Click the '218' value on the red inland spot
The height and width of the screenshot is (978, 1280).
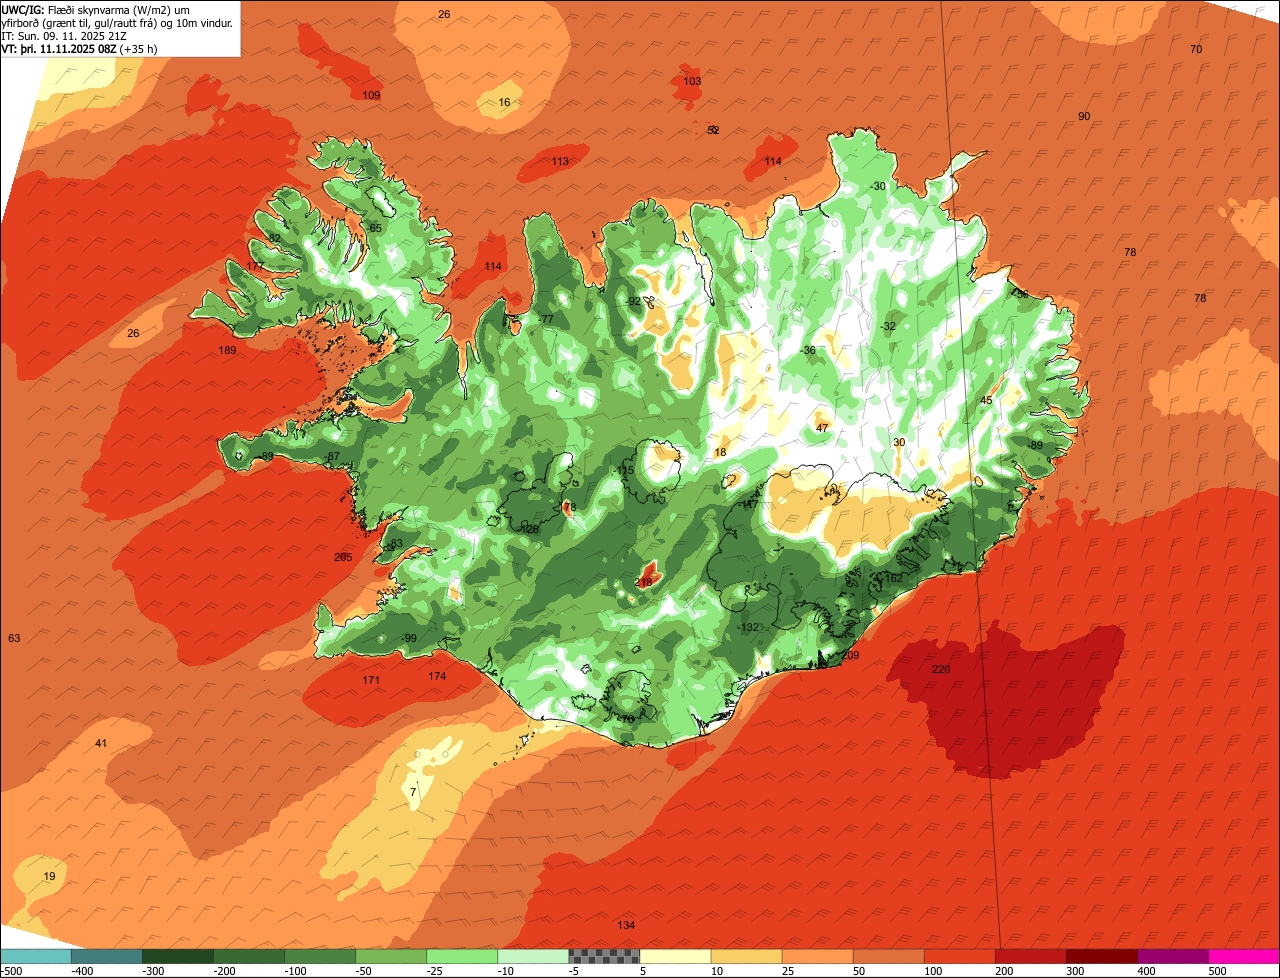tap(643, 582)
